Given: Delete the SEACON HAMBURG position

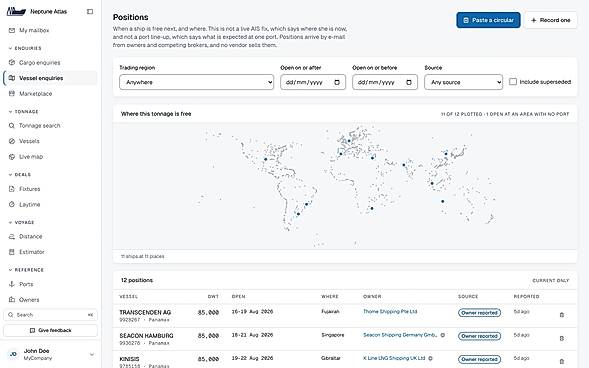Looking at the screenshot, I should (x=562, y=338).
